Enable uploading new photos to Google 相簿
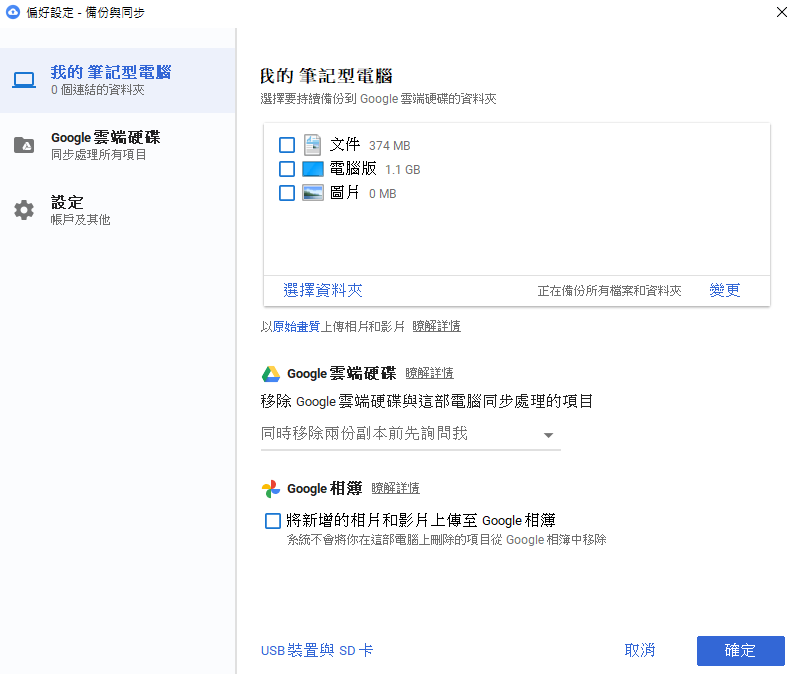 tap(273, 521)
